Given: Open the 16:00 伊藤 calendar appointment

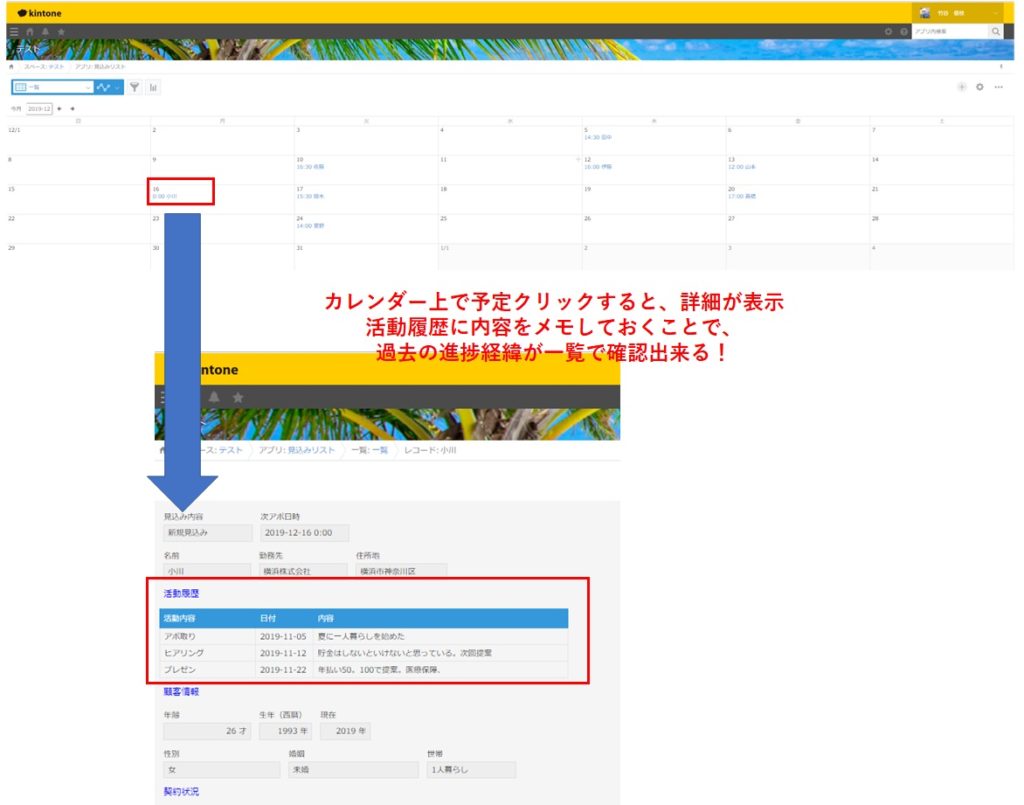Looking at the screenshot, I should pyautogui.click(x=599, y=165).
